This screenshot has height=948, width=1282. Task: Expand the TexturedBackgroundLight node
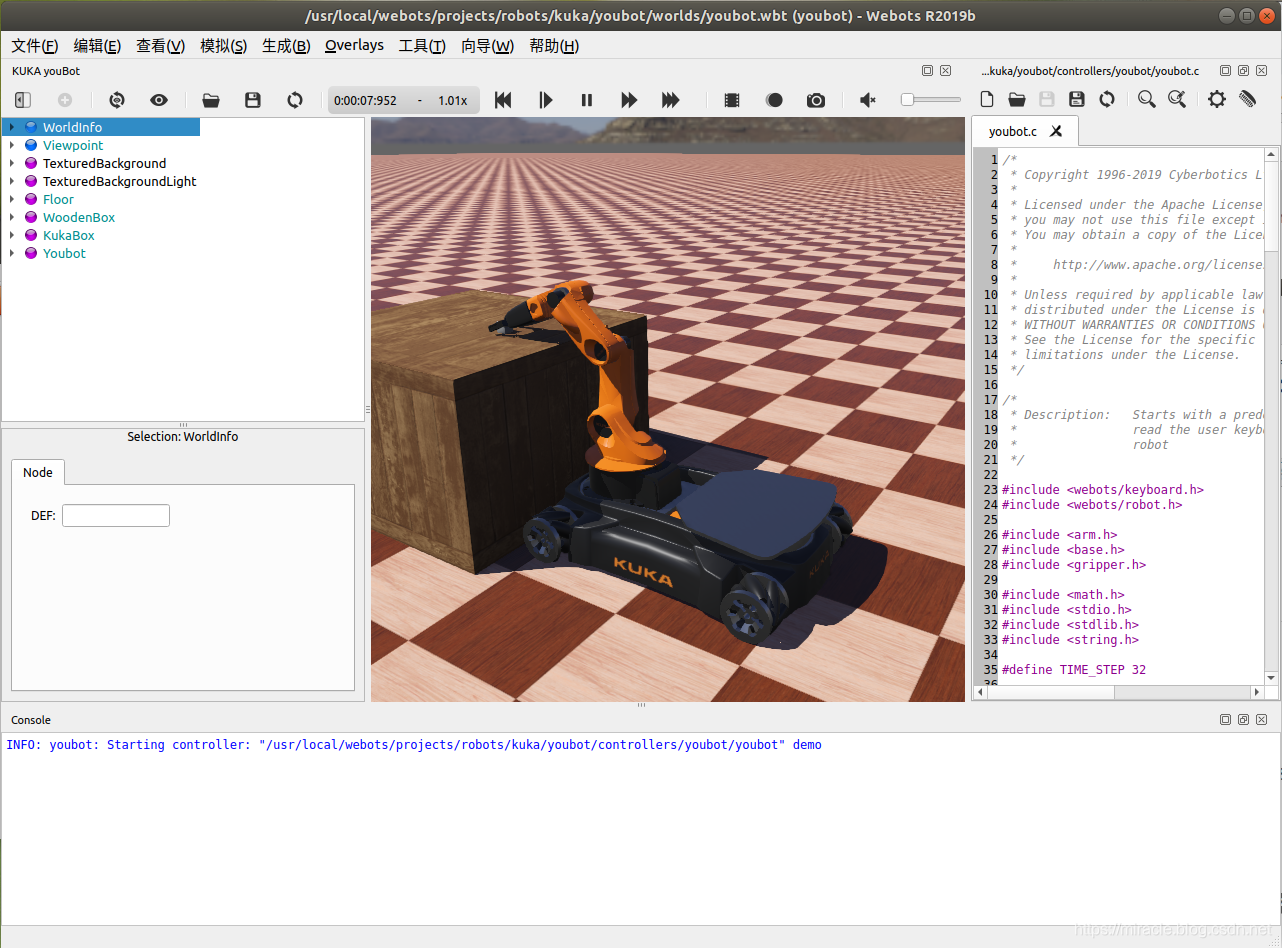pos(11,181)
